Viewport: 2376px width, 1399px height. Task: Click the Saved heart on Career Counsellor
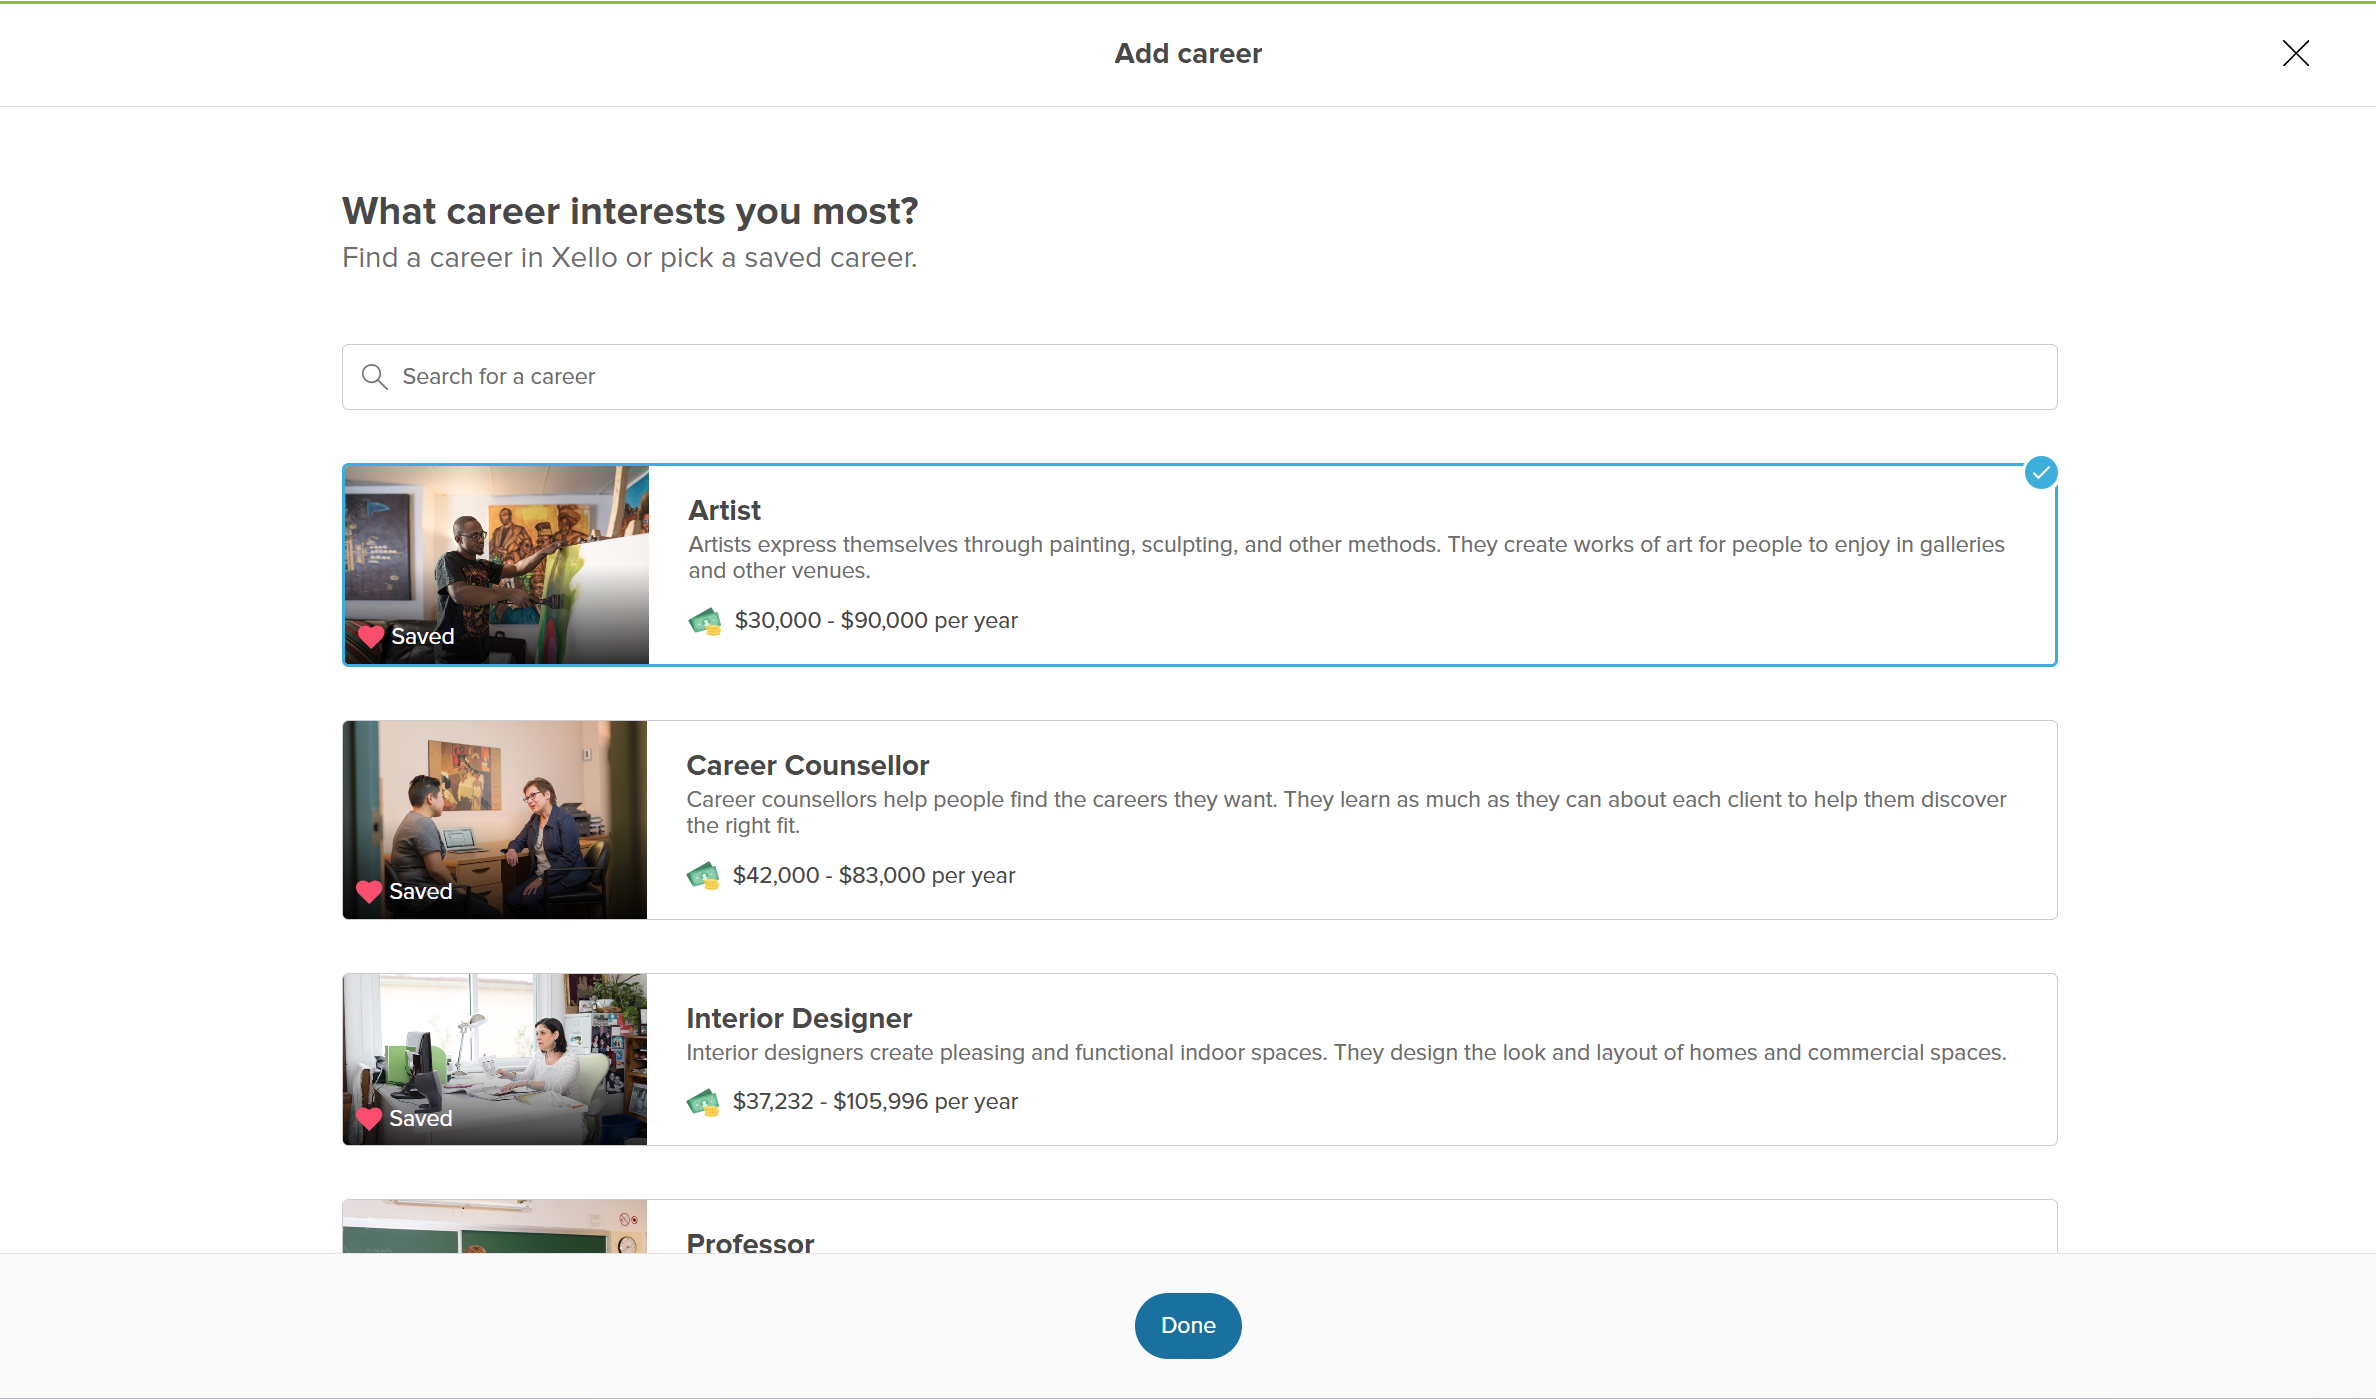(x=369, y=891)
